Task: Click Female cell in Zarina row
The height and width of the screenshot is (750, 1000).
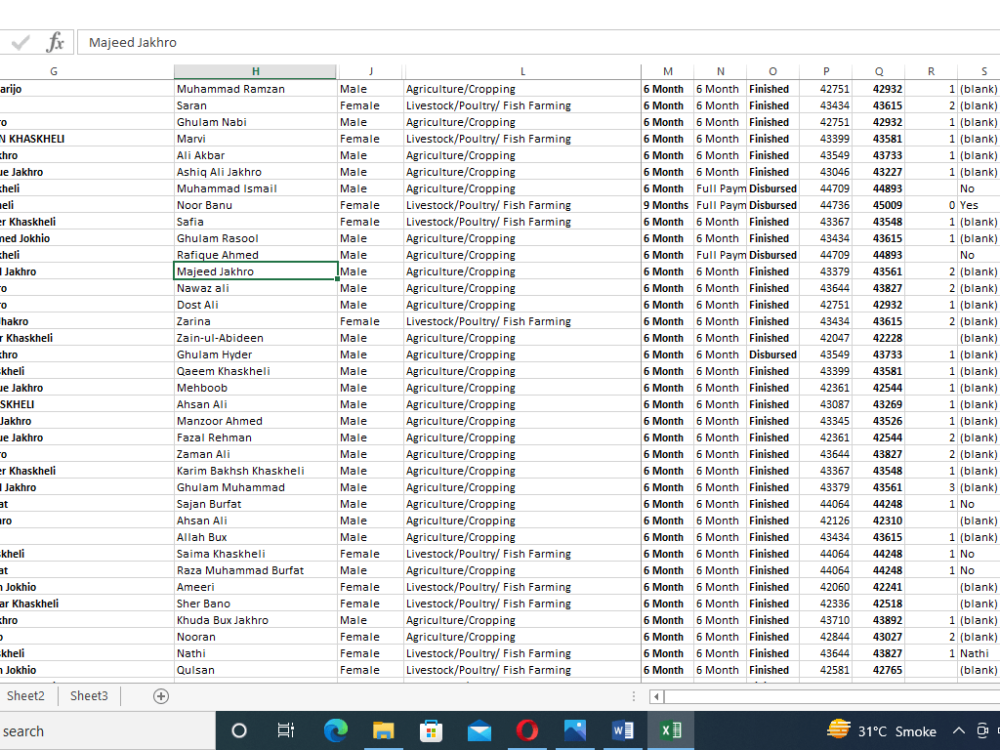Action: pos(371,321)
